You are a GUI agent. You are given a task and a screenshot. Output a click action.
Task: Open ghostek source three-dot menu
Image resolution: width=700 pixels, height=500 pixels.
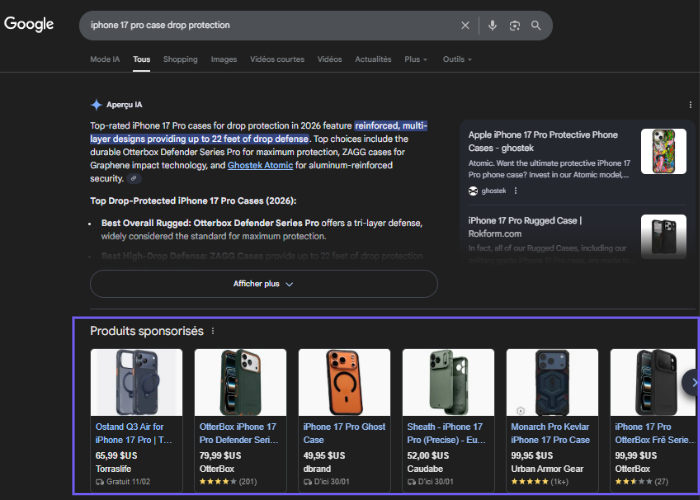(x=516, y=190)
